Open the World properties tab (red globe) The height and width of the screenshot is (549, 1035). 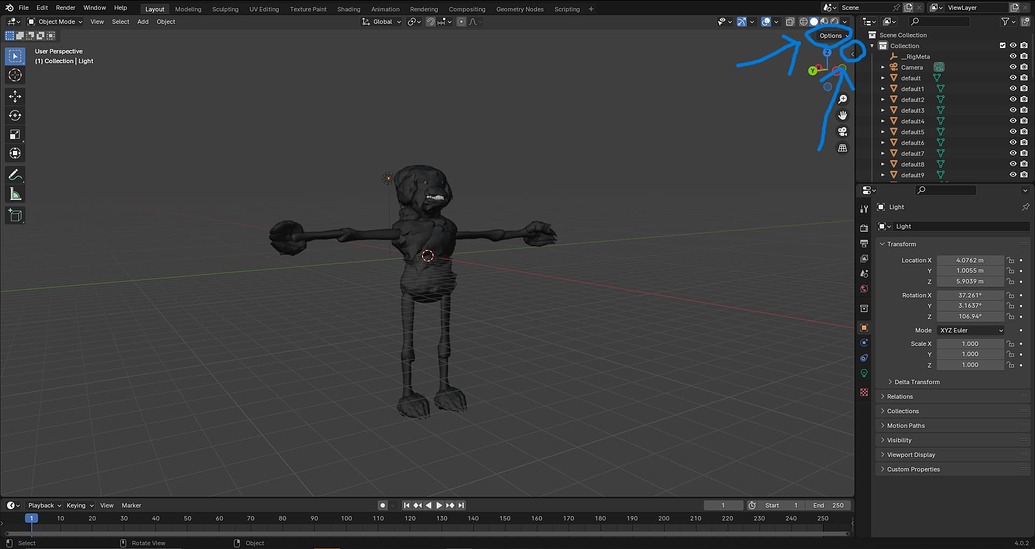pos(864,289)
